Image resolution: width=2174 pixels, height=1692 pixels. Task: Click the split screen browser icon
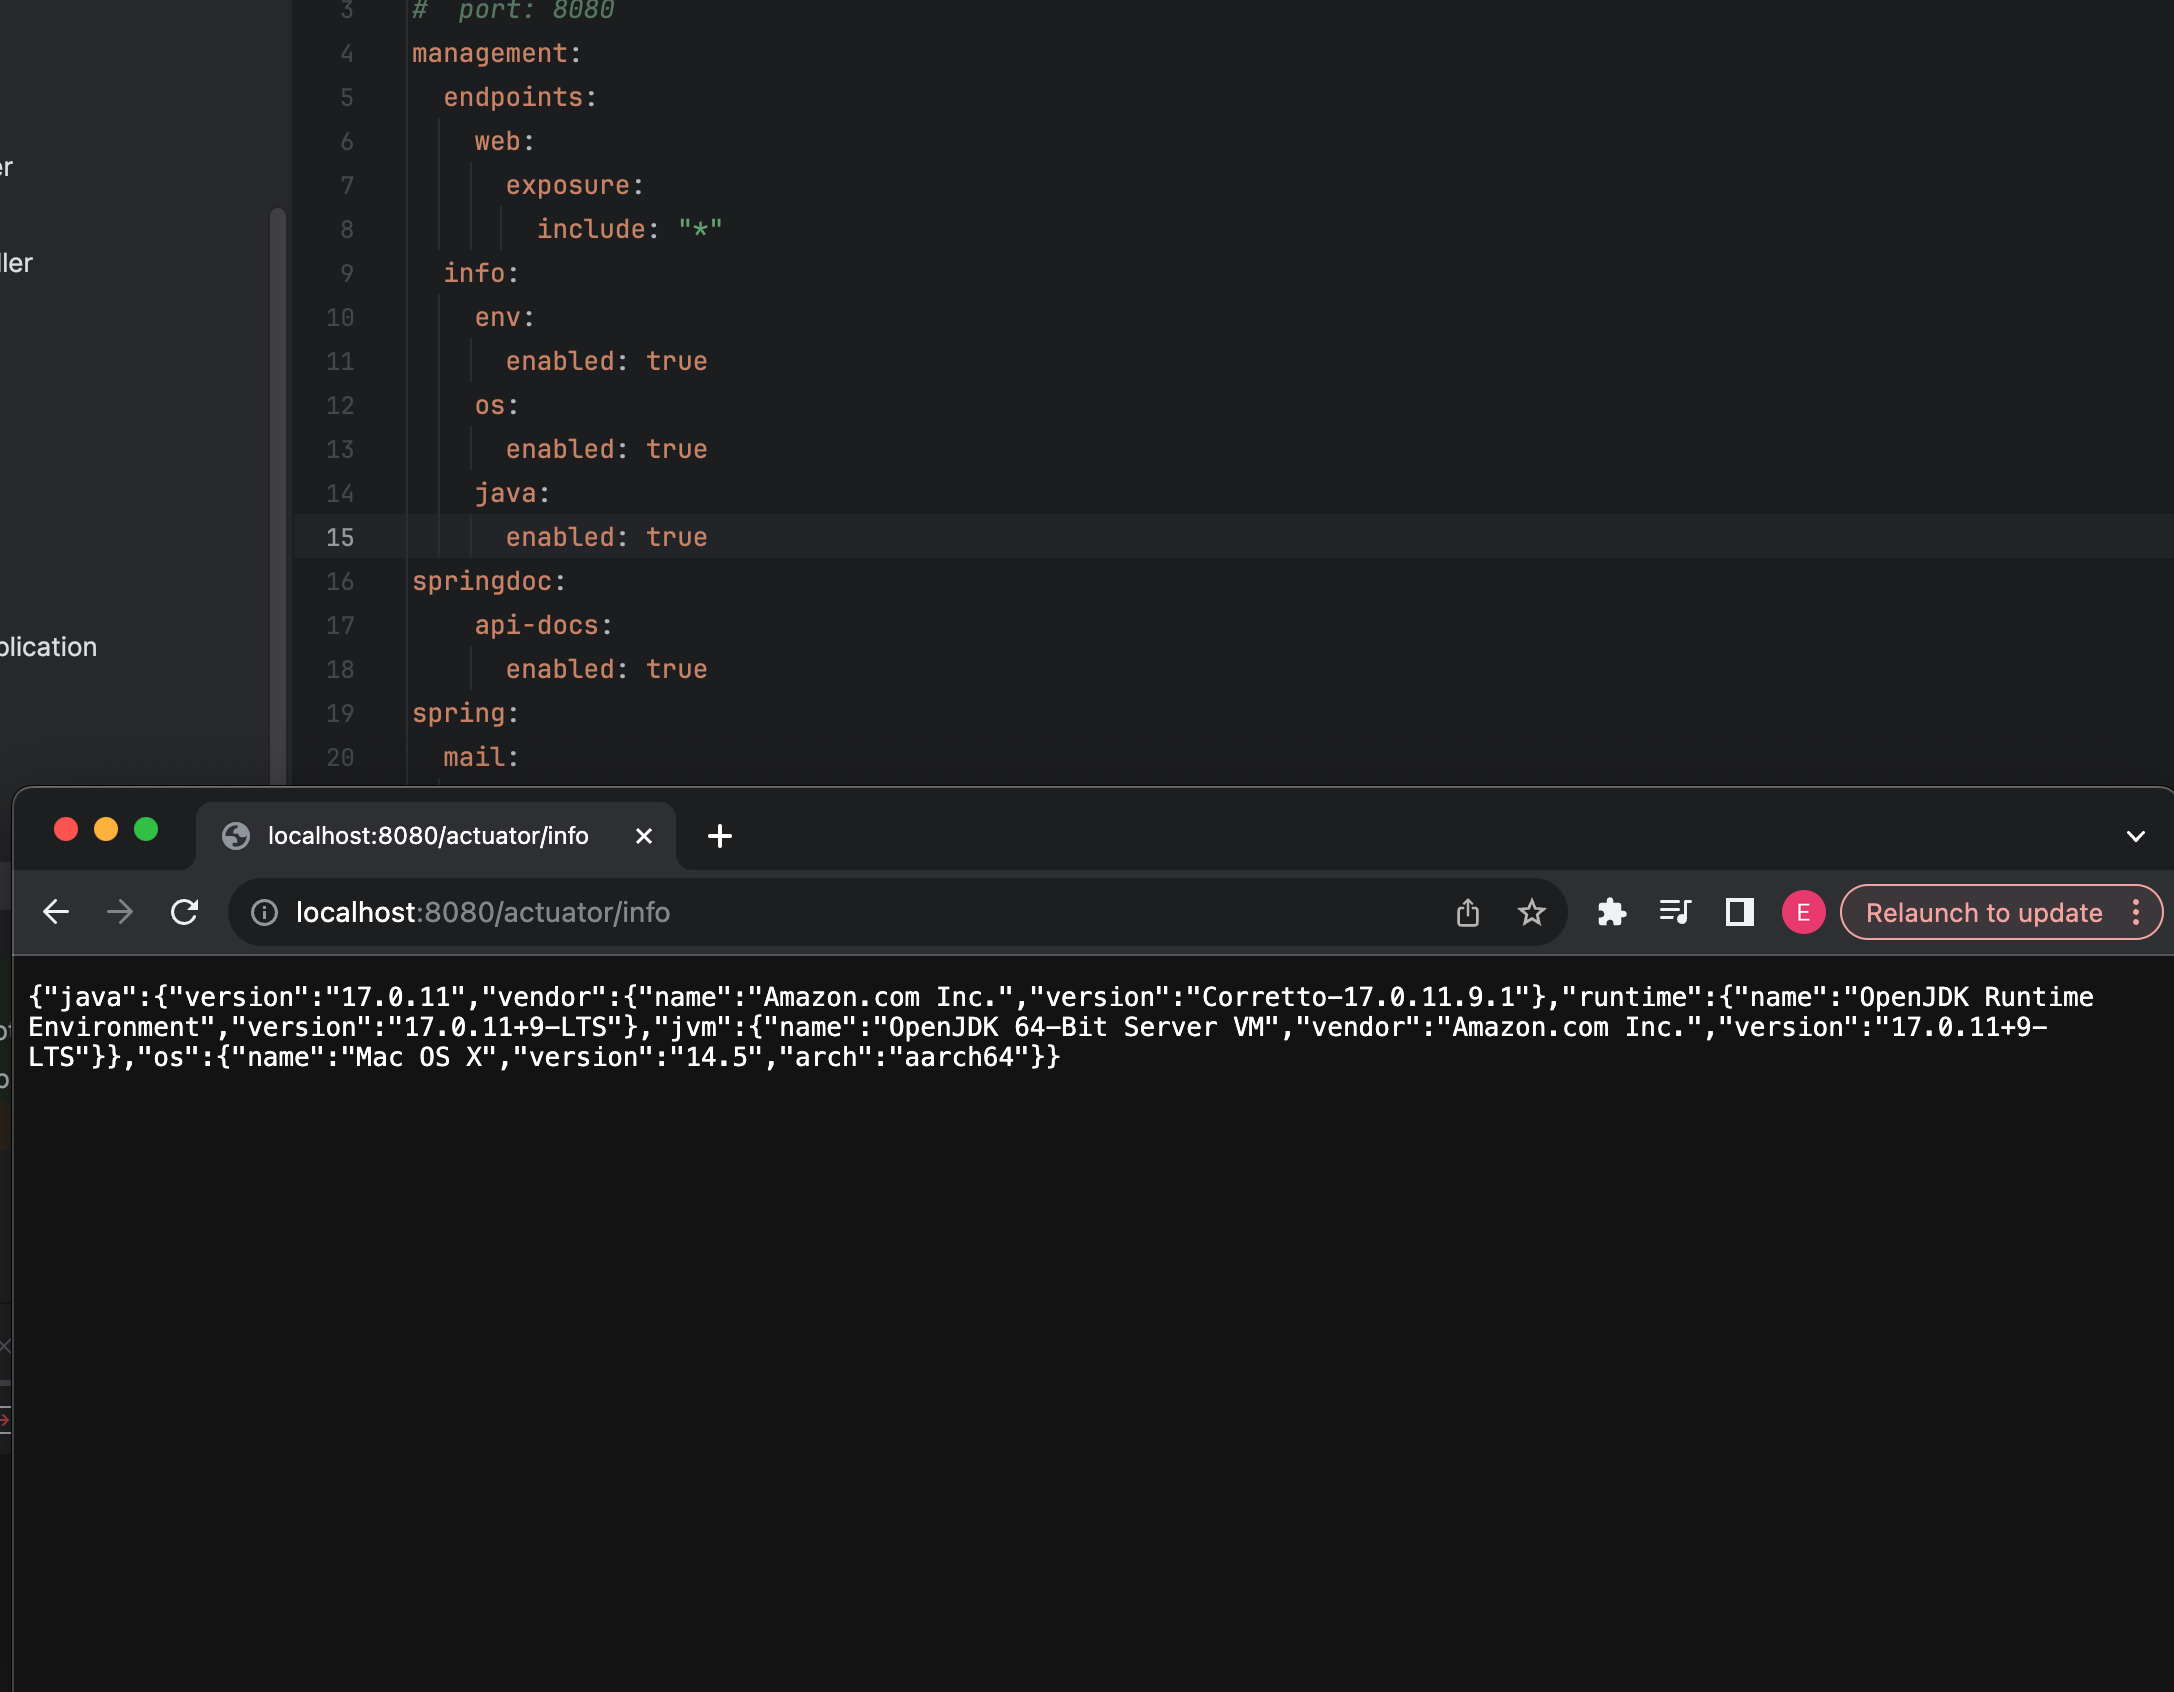click(x=1738, y=912)
